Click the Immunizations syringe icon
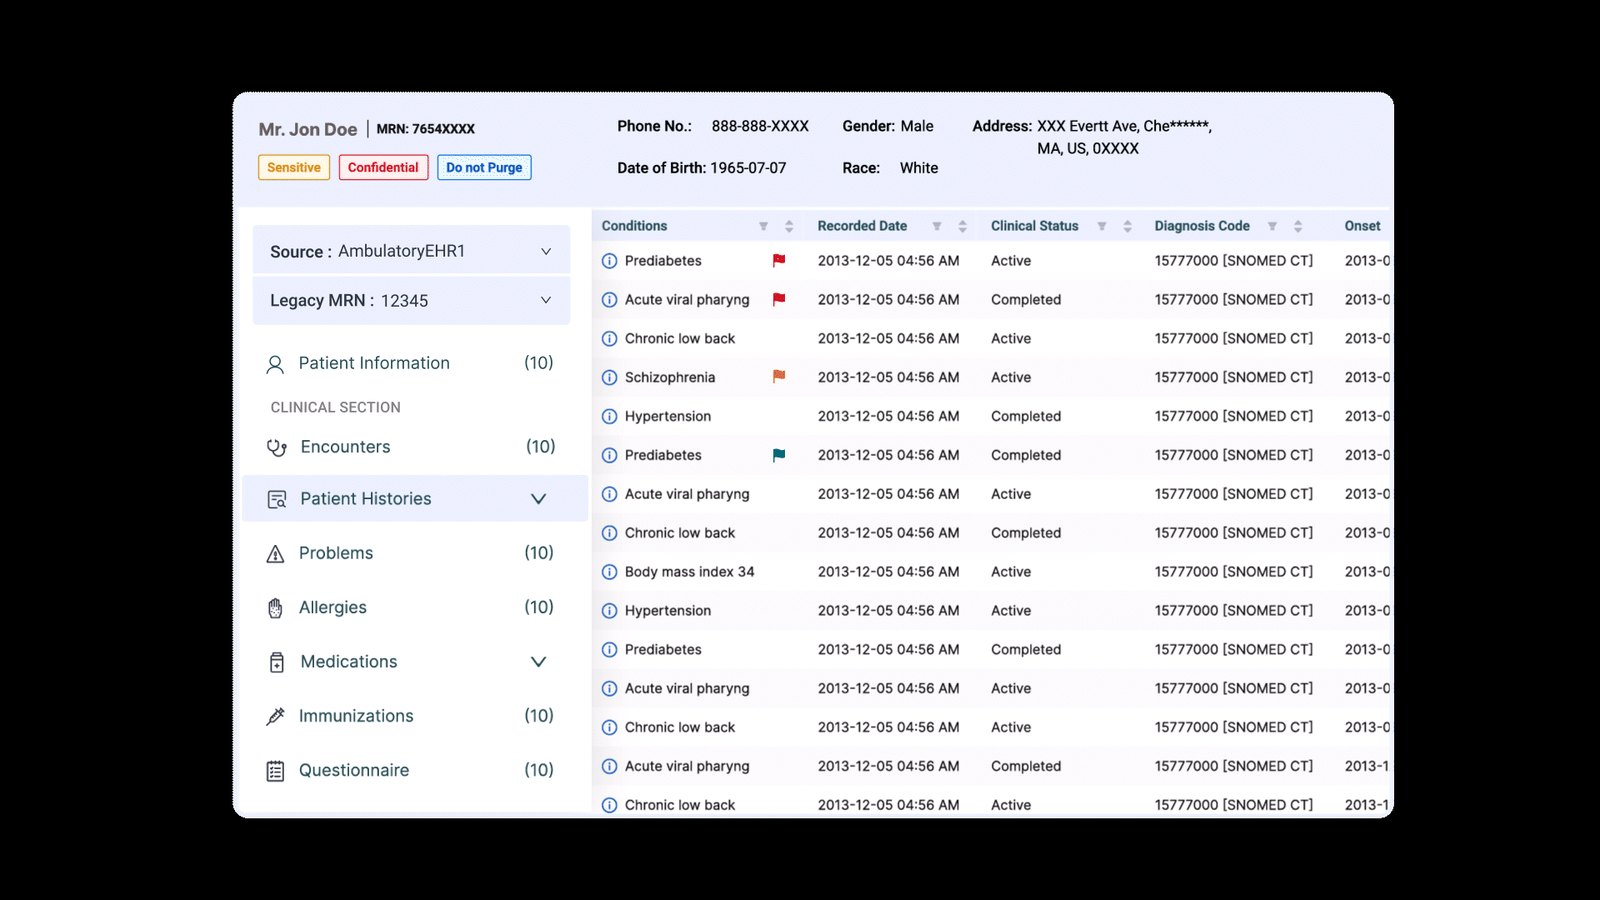Image resolution: width=1600 pixels, height=900 pixels. pyautogui.click(x=275, y=716)
